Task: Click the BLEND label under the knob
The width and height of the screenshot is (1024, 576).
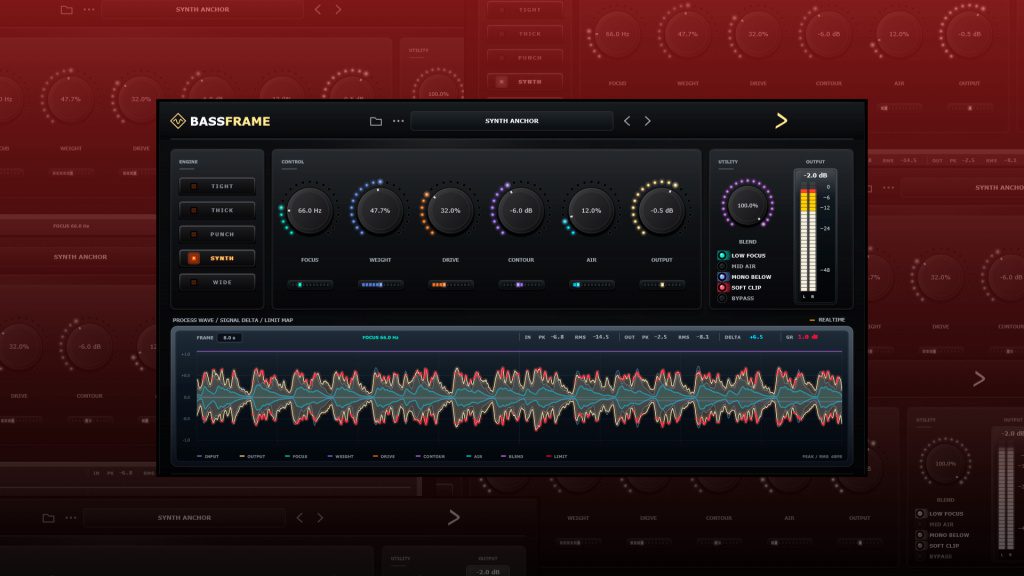Action: [747, 242]
